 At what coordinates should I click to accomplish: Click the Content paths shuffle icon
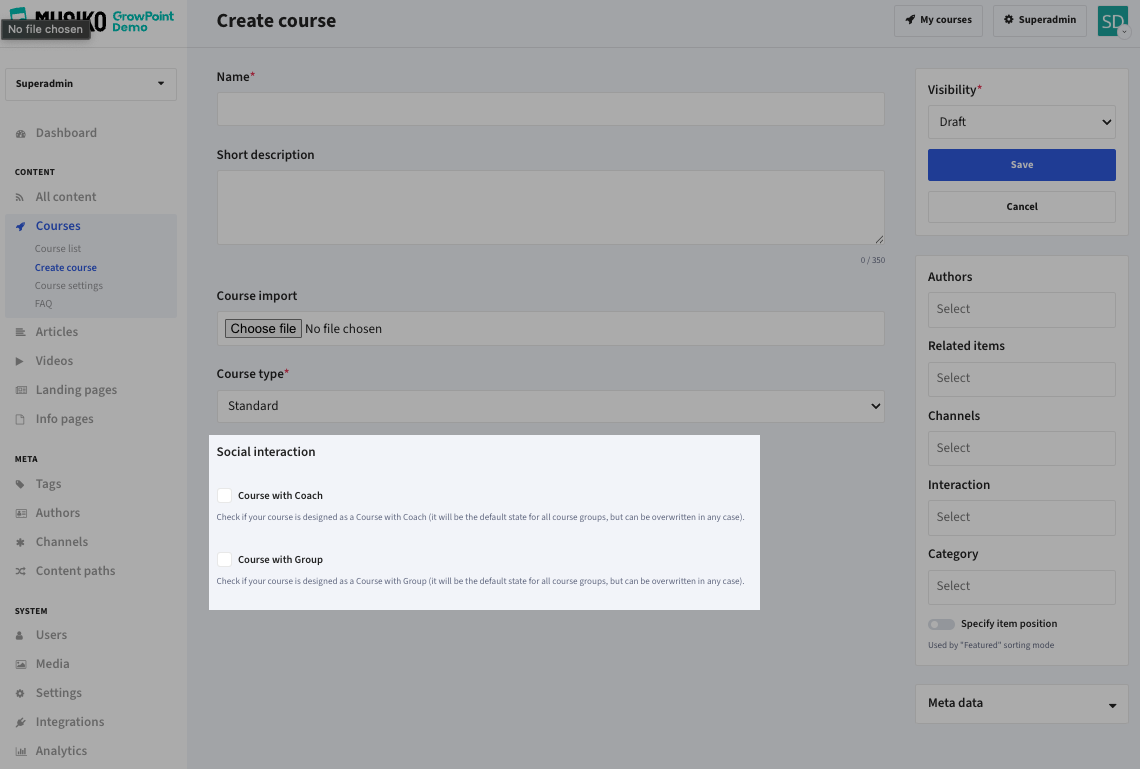coord(20,571)
